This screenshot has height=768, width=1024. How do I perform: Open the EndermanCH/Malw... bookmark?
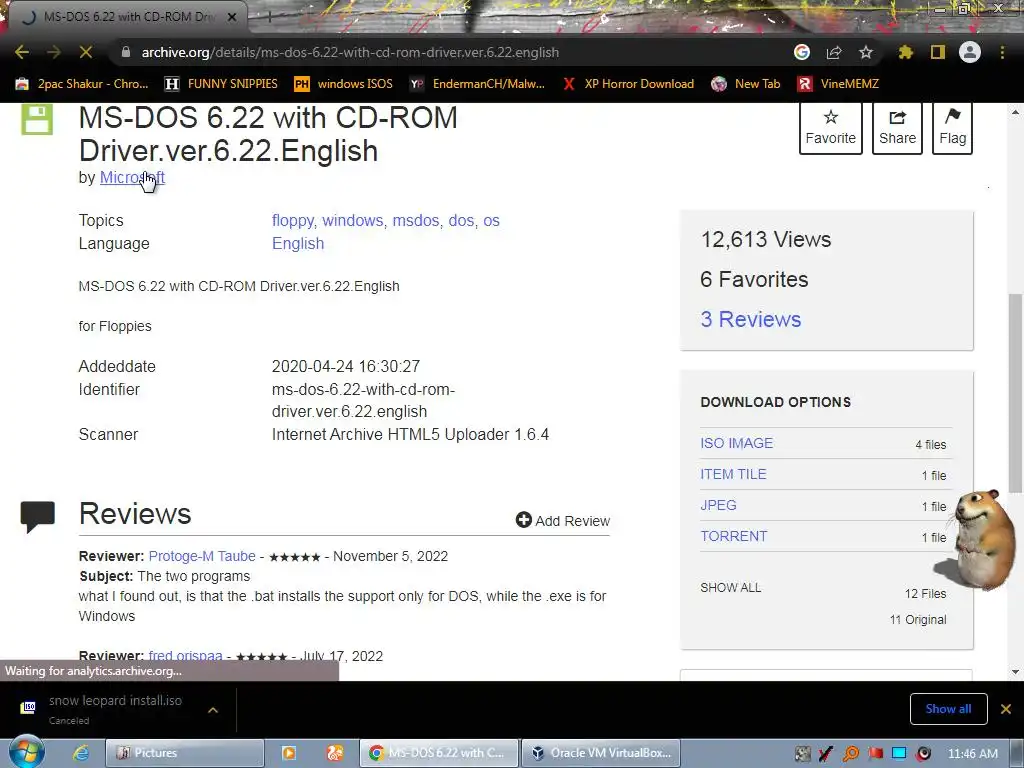477,84
